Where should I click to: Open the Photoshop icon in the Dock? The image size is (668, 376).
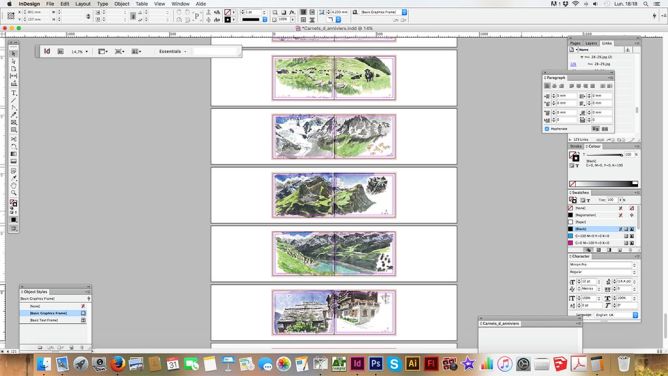pyautogui.click(x=375, y=364)
